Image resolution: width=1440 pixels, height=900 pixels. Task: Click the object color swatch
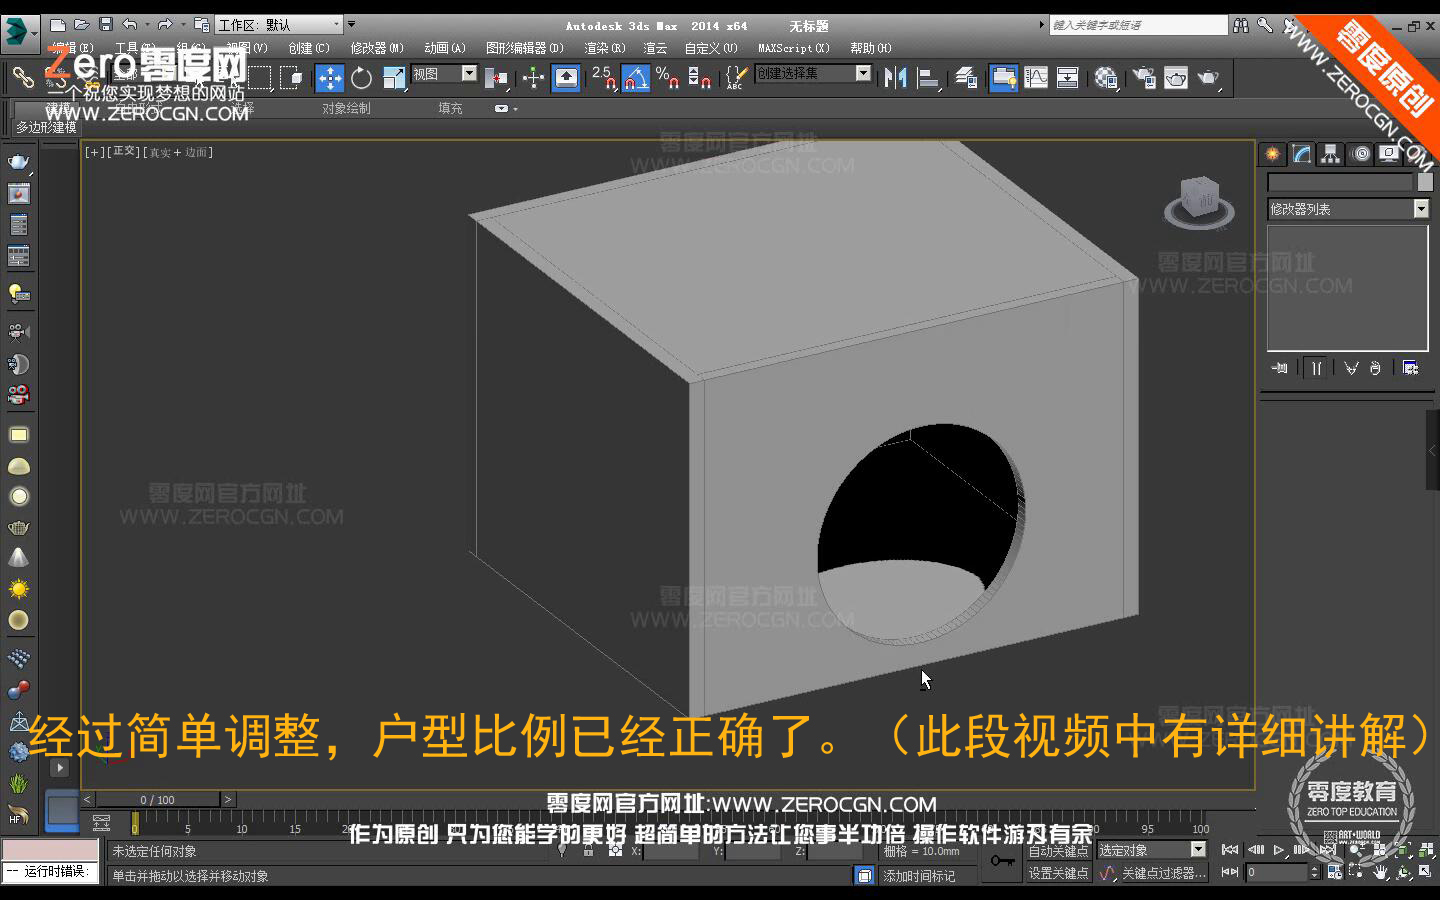pyautogui.click(x=1425, y=182)
